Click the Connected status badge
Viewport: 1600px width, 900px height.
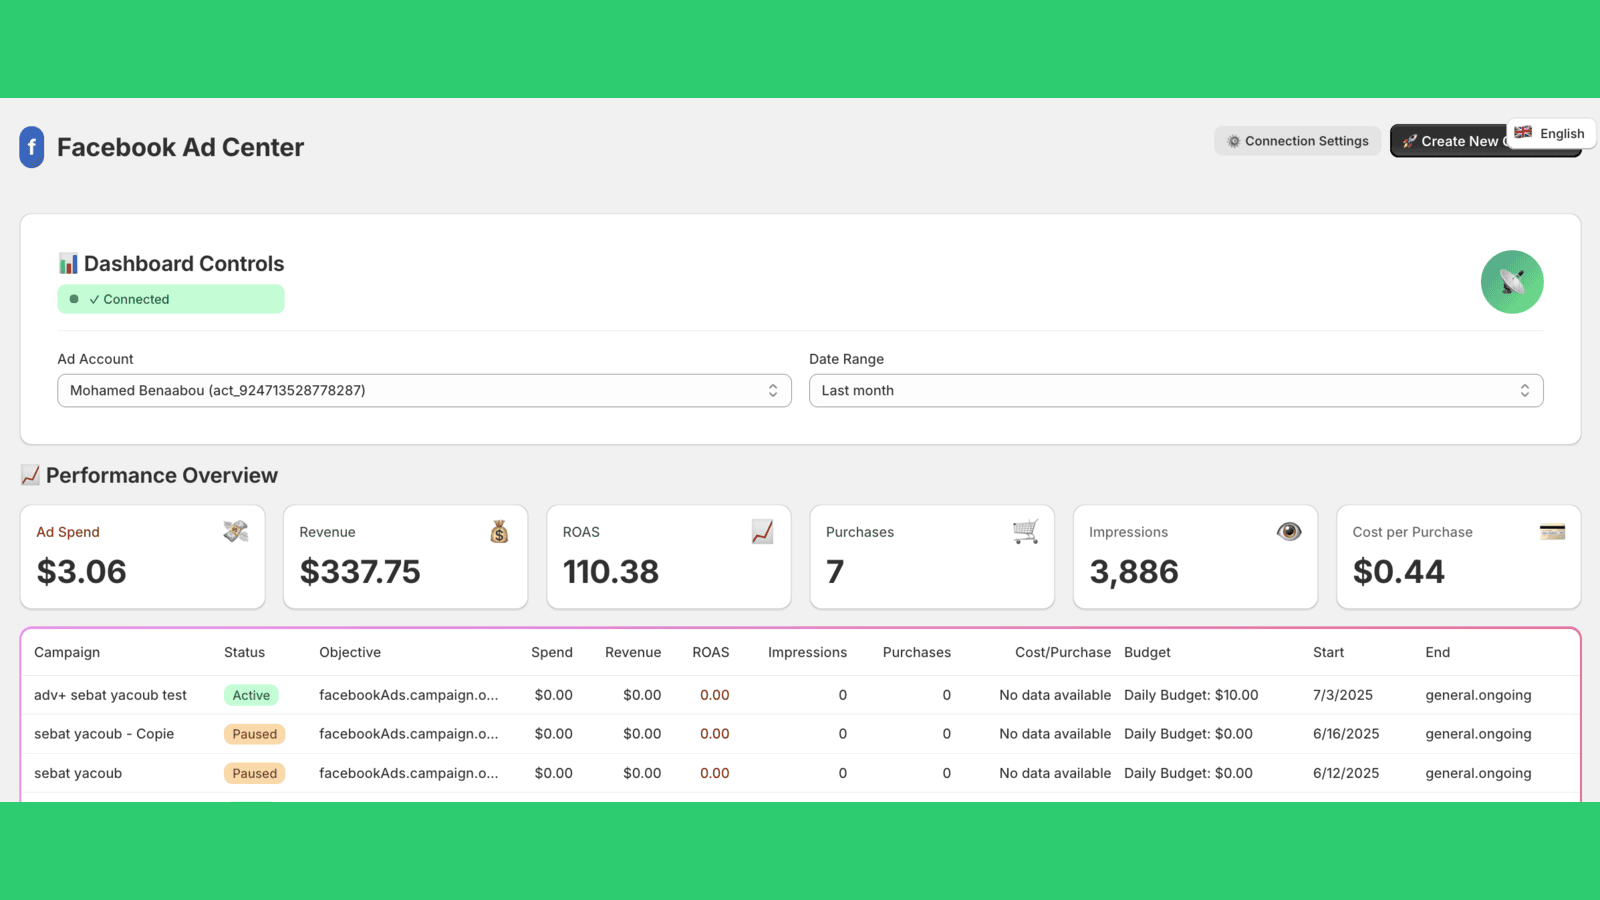tap(171, 299)
